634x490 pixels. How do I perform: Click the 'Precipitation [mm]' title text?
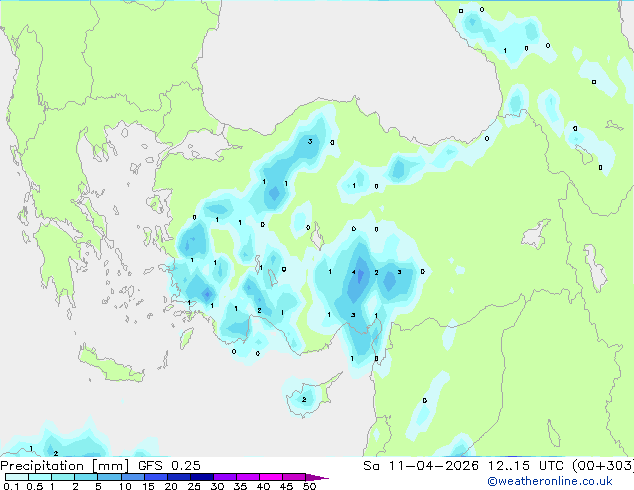click(x=65, y=466)
